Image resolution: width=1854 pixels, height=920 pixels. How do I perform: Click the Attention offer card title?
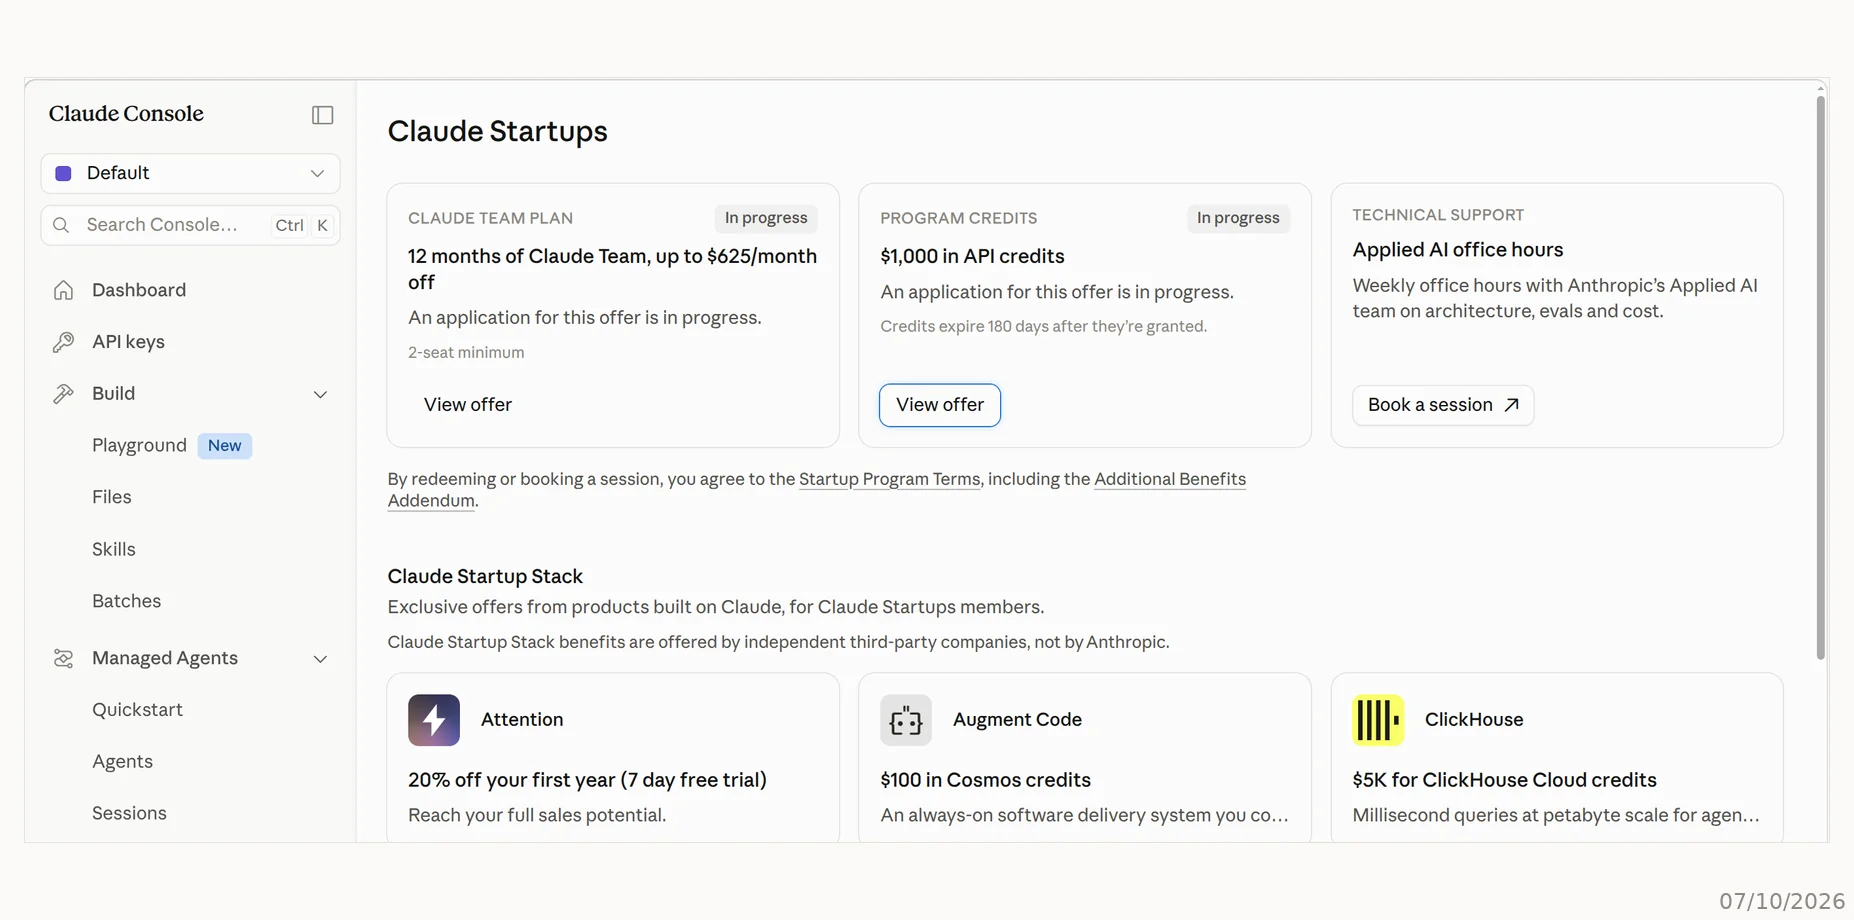coord(522,720)
